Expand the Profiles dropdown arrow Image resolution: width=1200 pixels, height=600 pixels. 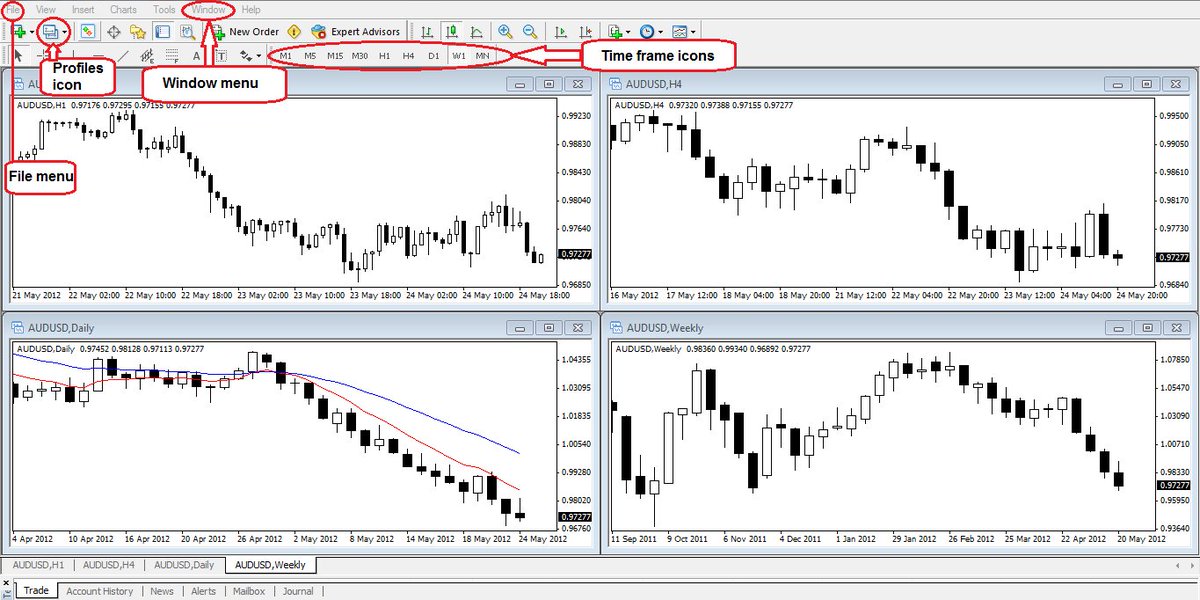click(65, 32)
